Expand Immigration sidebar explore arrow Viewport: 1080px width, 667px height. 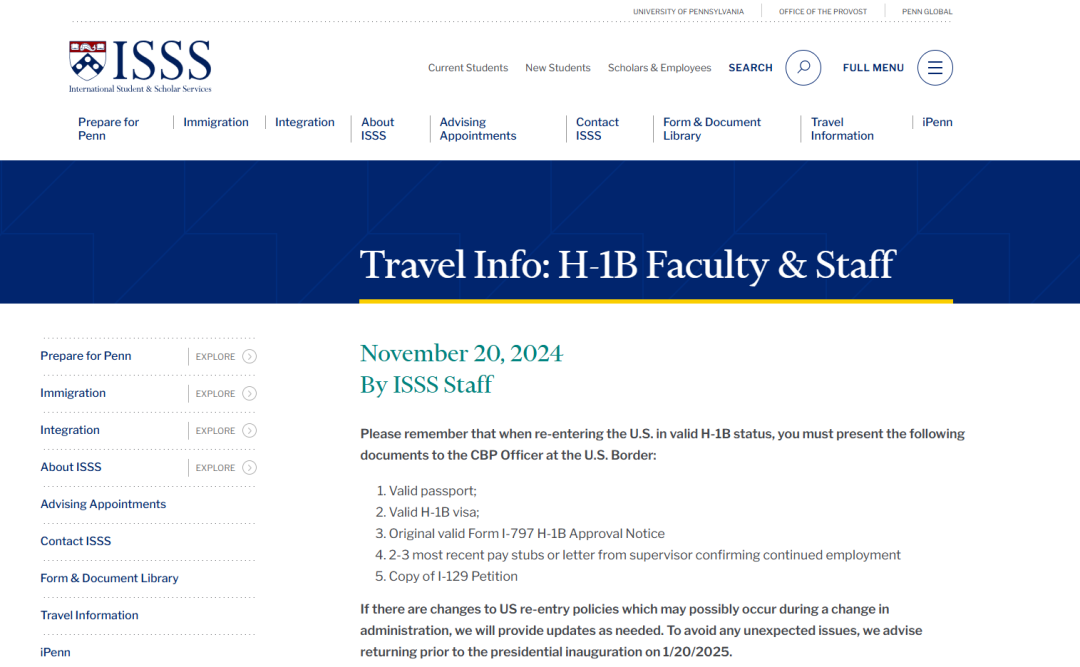click(249, 393)
